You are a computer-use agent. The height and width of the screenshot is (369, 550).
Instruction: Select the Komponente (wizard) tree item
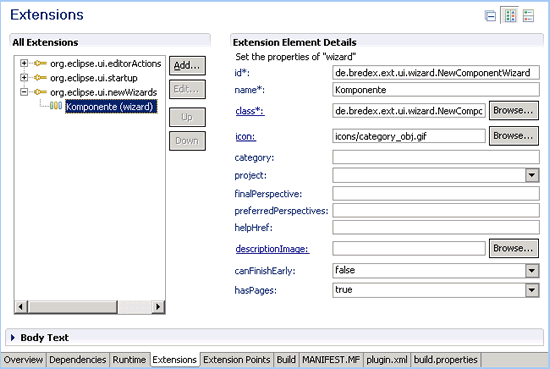pos(111,107)
